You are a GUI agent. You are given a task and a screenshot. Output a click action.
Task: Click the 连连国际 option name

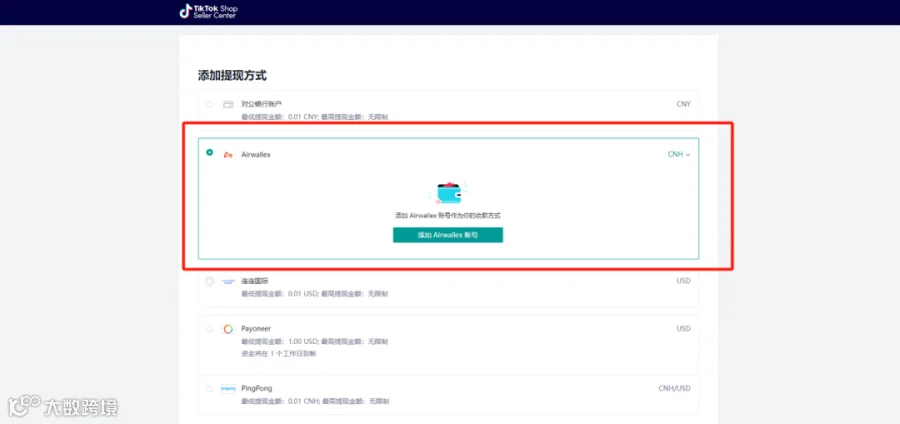pyautogui.click(x=255, y=281)
